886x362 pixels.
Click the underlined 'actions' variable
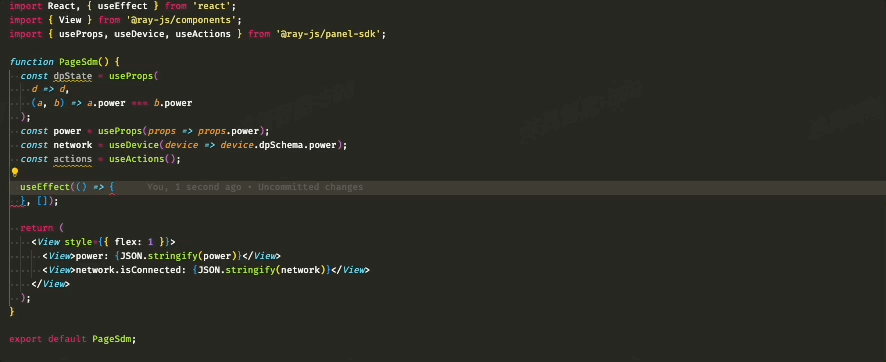(x=73, y=159)
